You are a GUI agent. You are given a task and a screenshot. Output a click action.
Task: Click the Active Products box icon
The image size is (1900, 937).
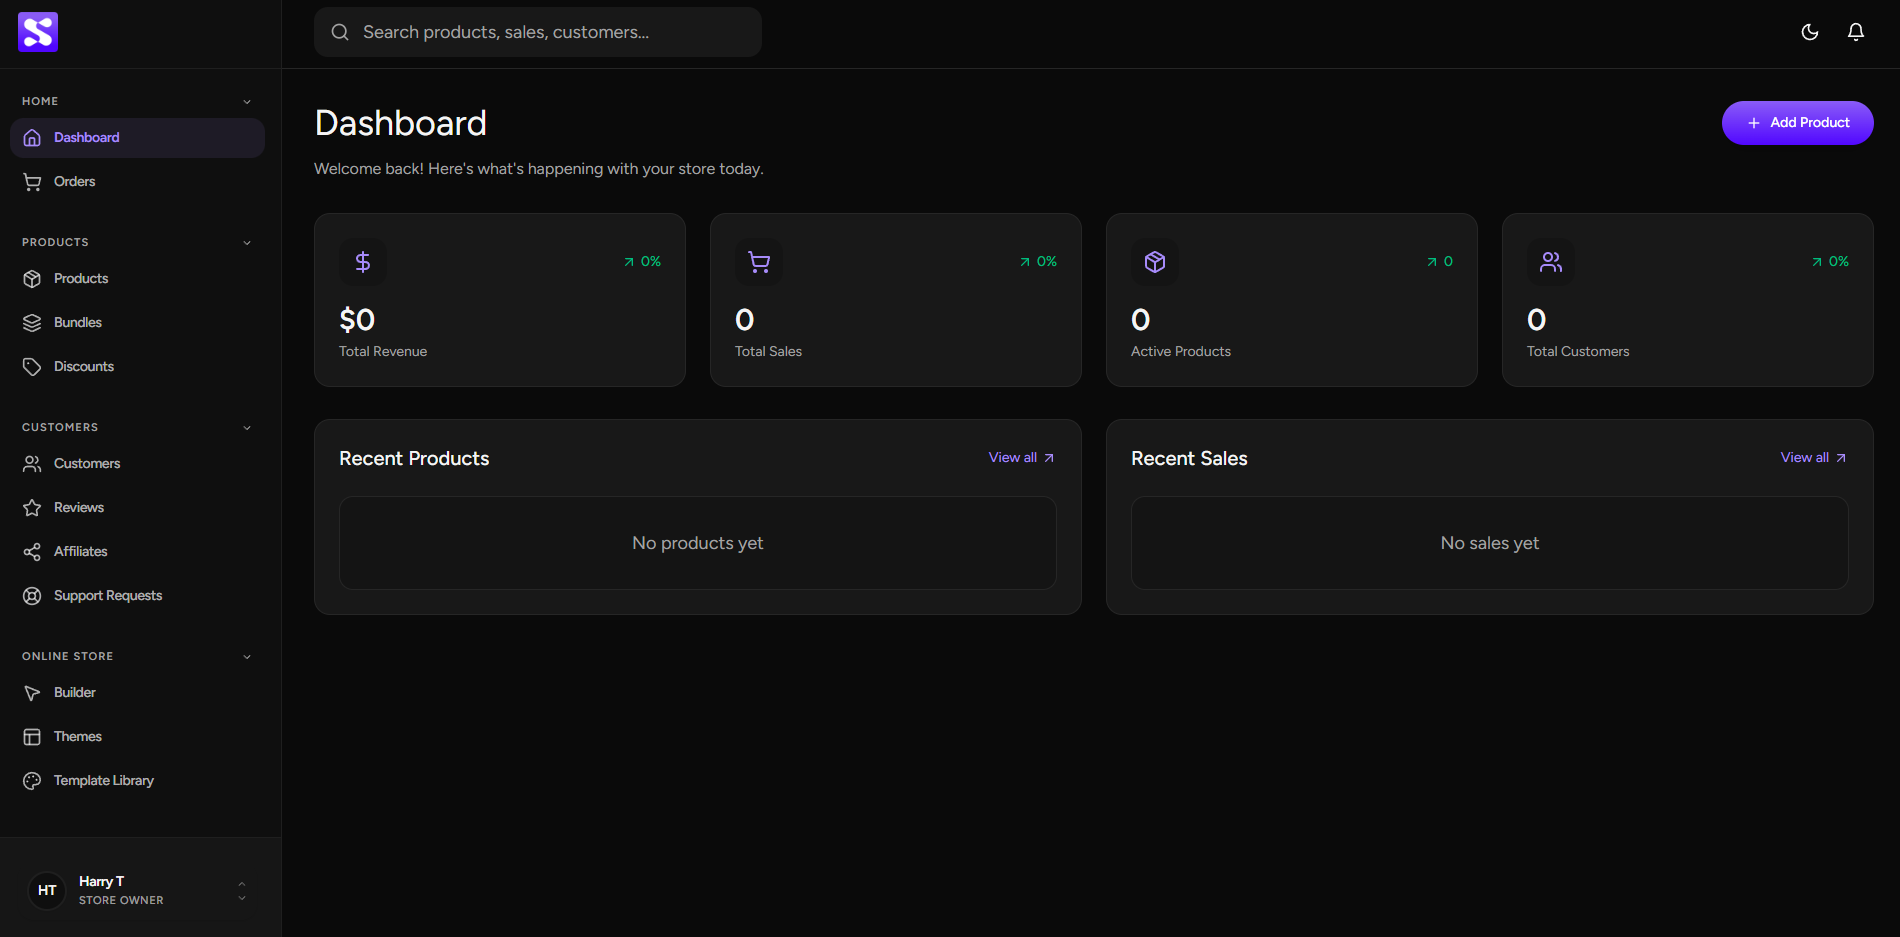tap(1155, 262)
